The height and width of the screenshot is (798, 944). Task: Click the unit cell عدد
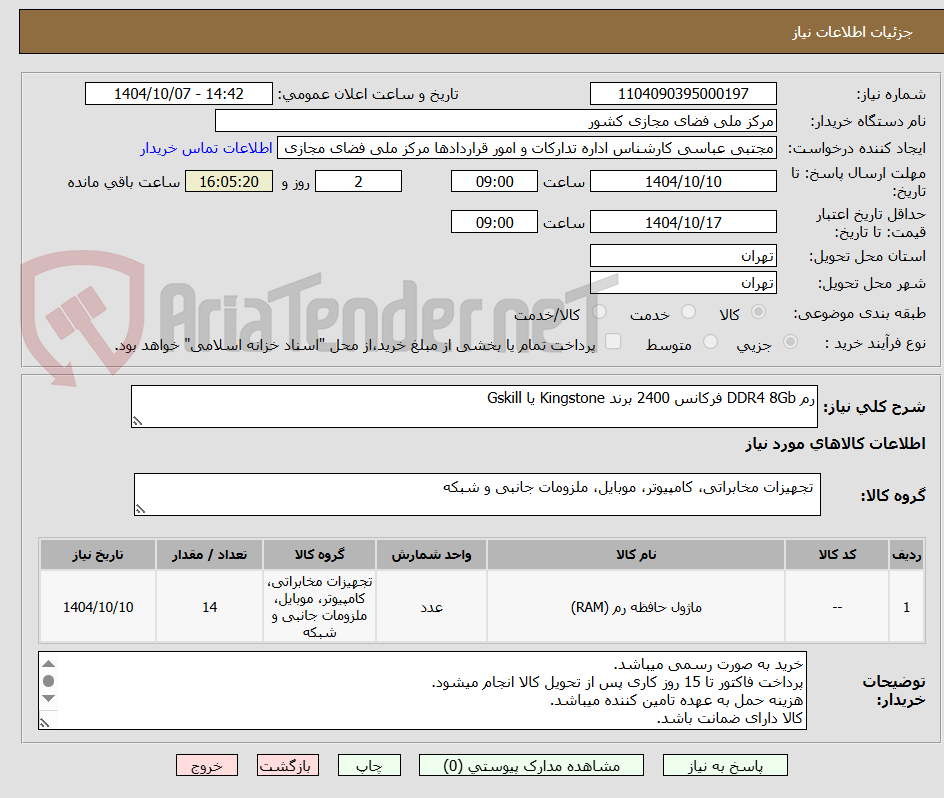pos(431,607)
